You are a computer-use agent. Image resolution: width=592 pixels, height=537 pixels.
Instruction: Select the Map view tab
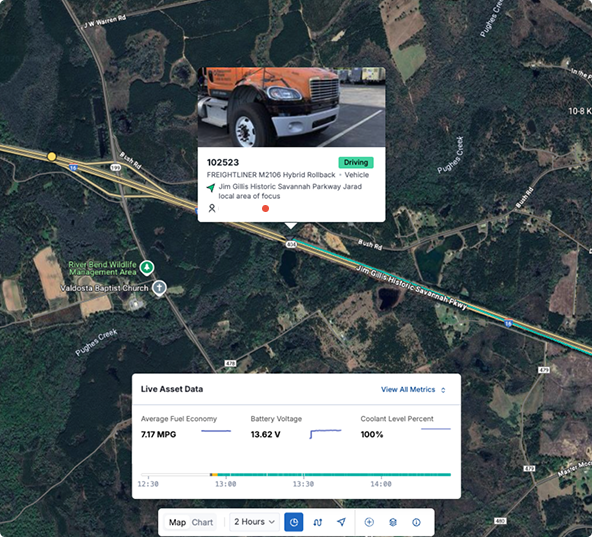pos(177,522)
